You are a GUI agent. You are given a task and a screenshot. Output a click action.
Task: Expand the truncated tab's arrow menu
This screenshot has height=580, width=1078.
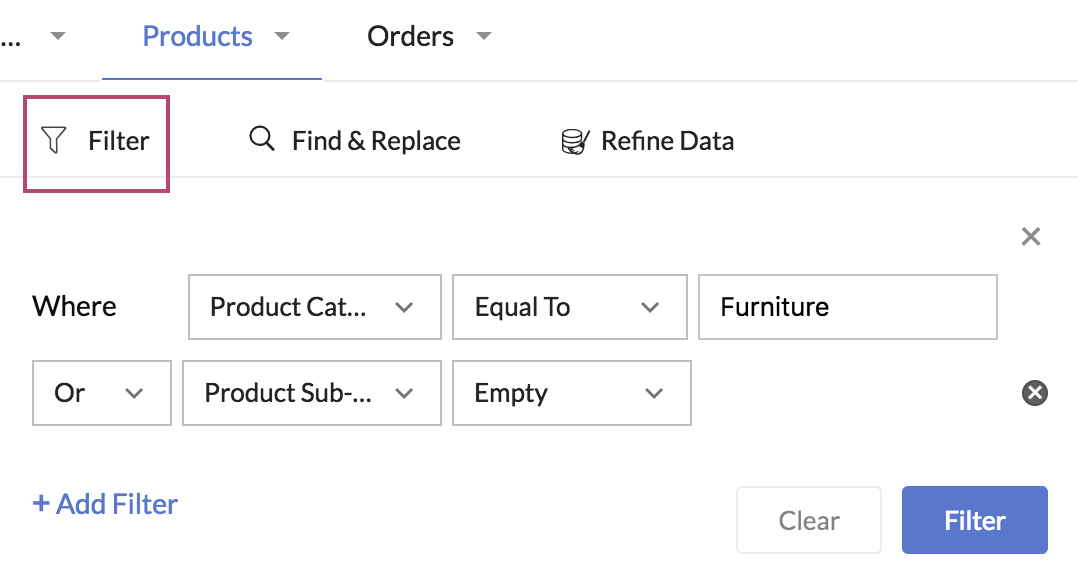58,37
